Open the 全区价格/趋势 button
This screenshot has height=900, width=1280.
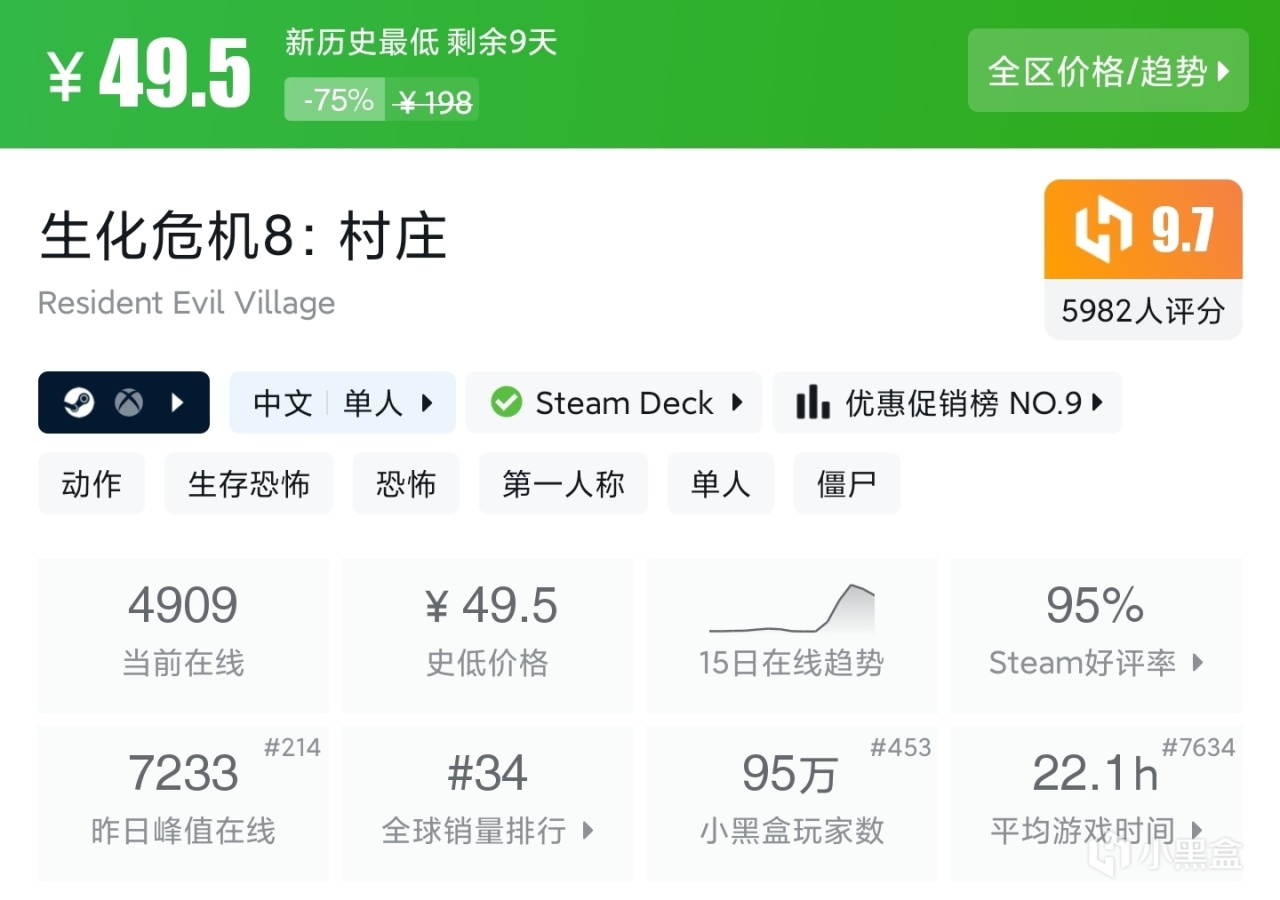point(1108,71)
